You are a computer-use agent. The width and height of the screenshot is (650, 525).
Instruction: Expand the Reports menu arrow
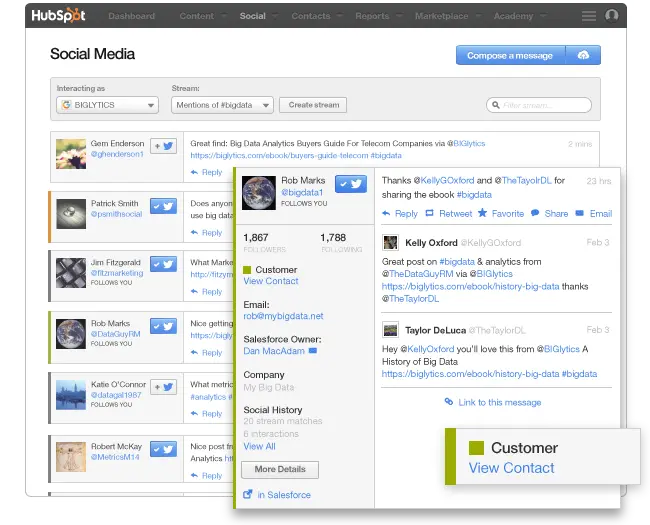coord(399,16)
